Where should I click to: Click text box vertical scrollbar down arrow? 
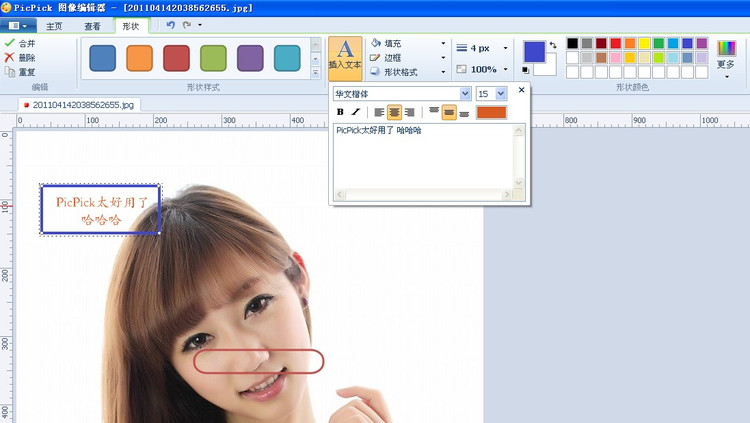(x=519, y=183)
